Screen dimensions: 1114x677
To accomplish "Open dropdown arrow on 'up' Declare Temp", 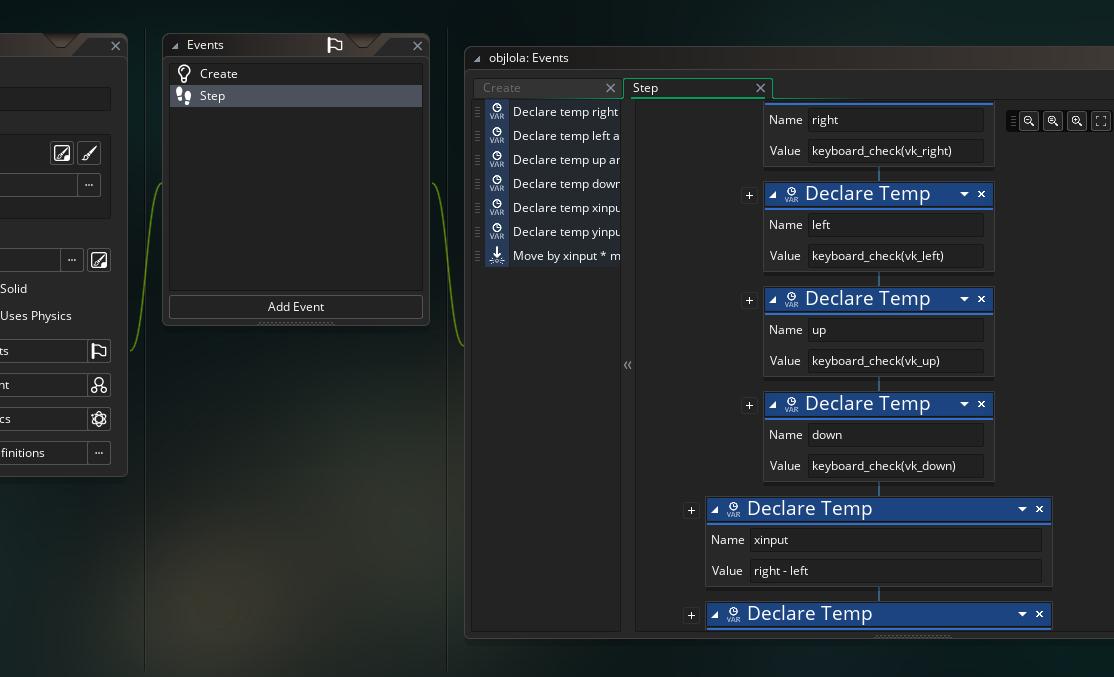I will pyautogui.click(x=964, y=299).
